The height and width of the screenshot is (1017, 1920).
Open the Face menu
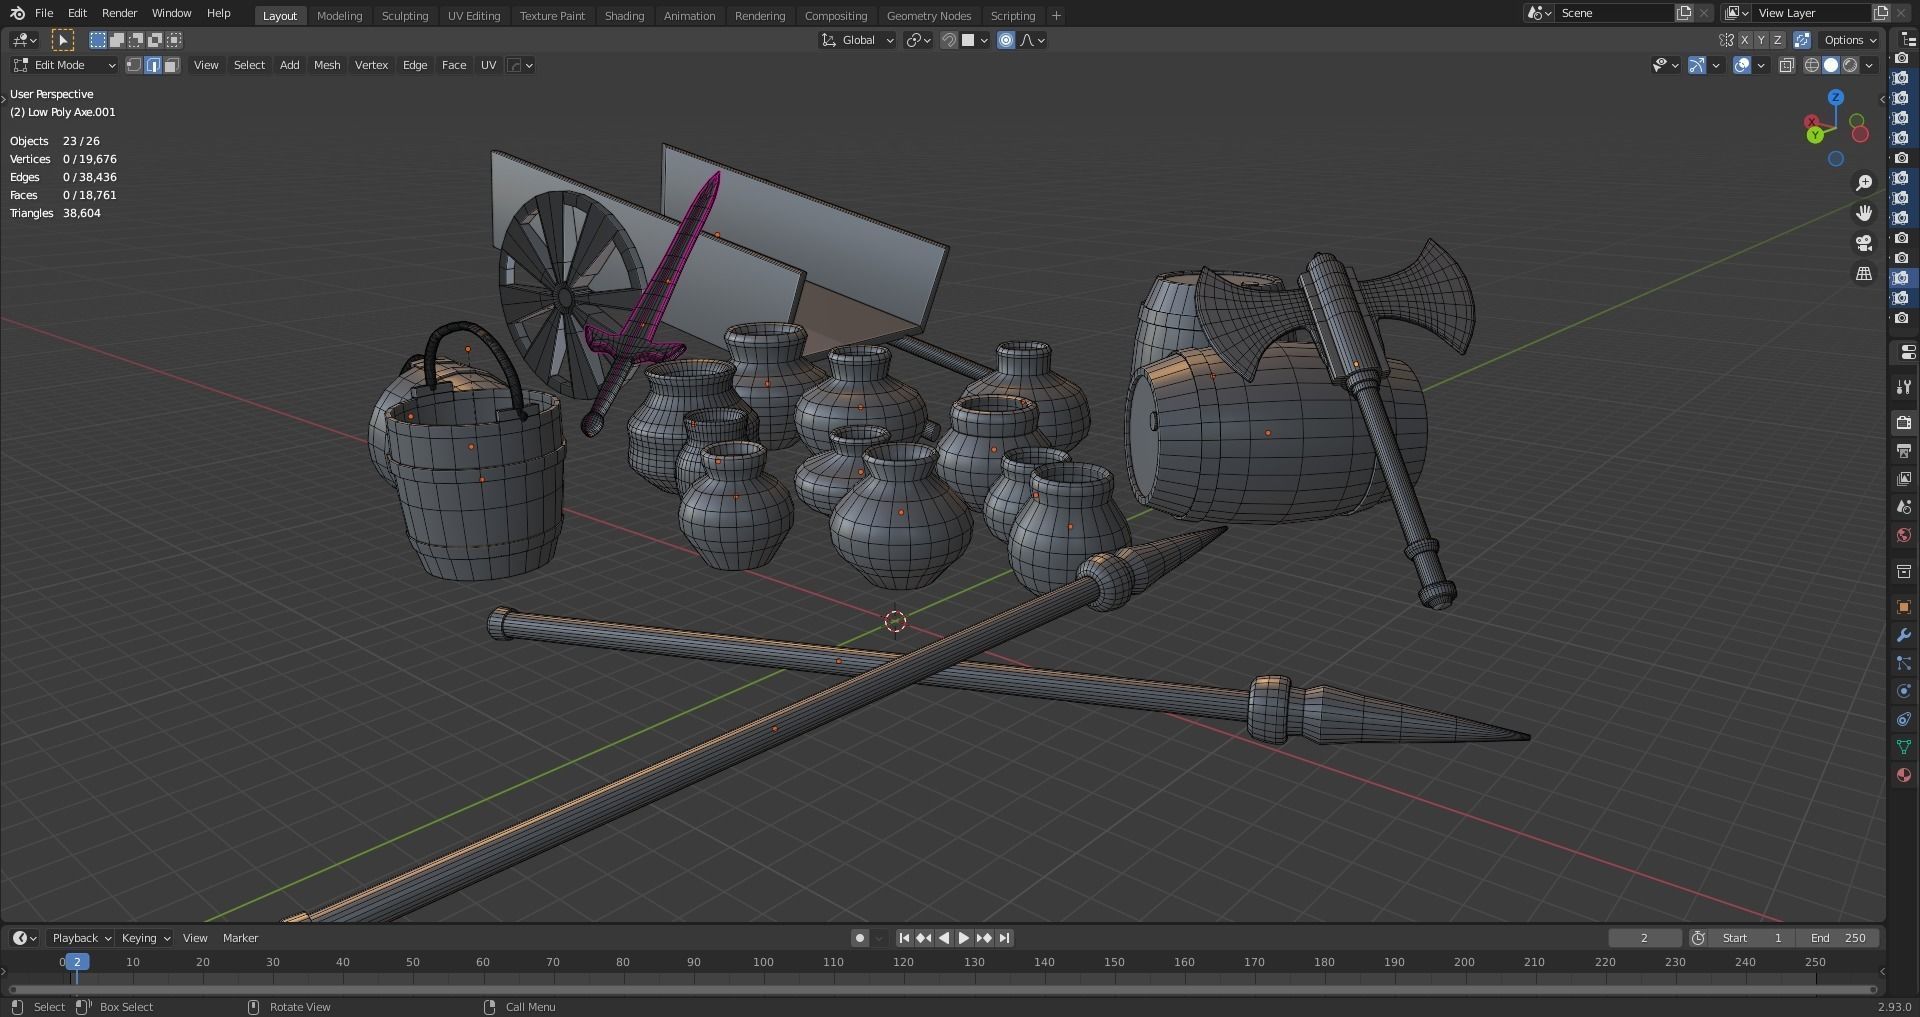[454, 65]
